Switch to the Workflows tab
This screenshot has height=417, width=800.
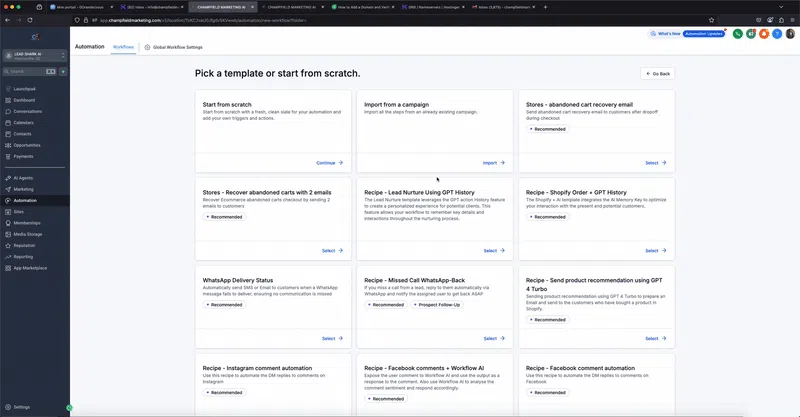pyautogui.click(x=123, y=47)
